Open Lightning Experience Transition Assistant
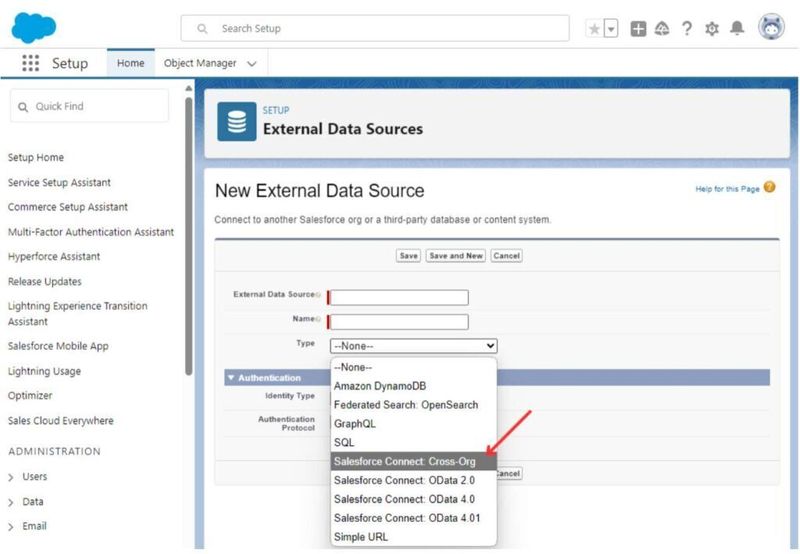Image resolution: width=800 pixels, height=554 pixels. coord(78,313)
